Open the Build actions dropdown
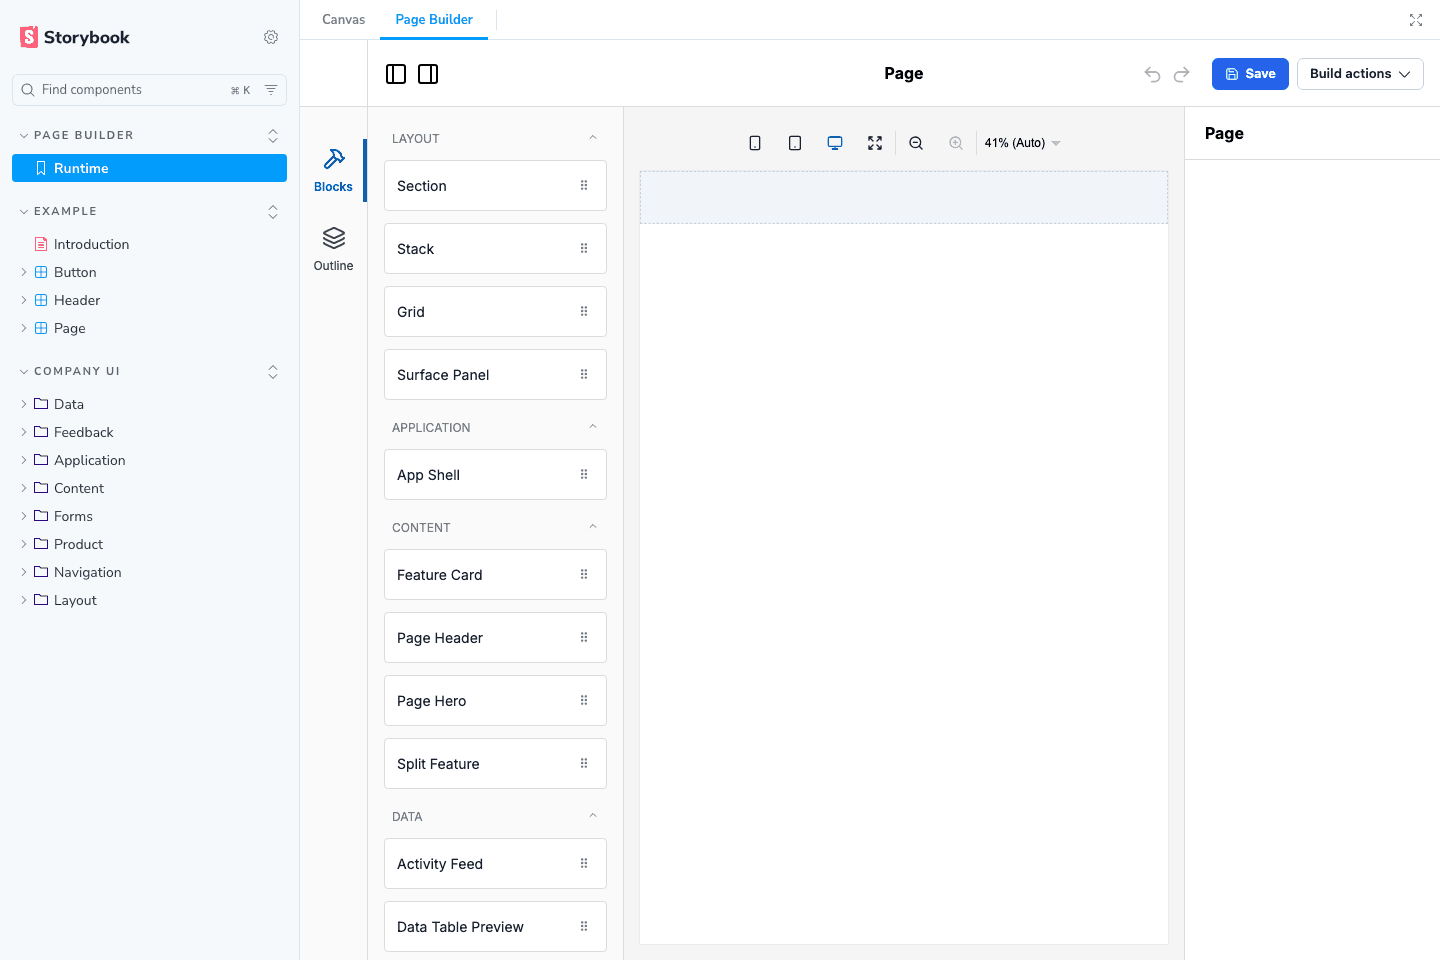This screenshot has height=960, width=1440. [x=1360, y=74]
